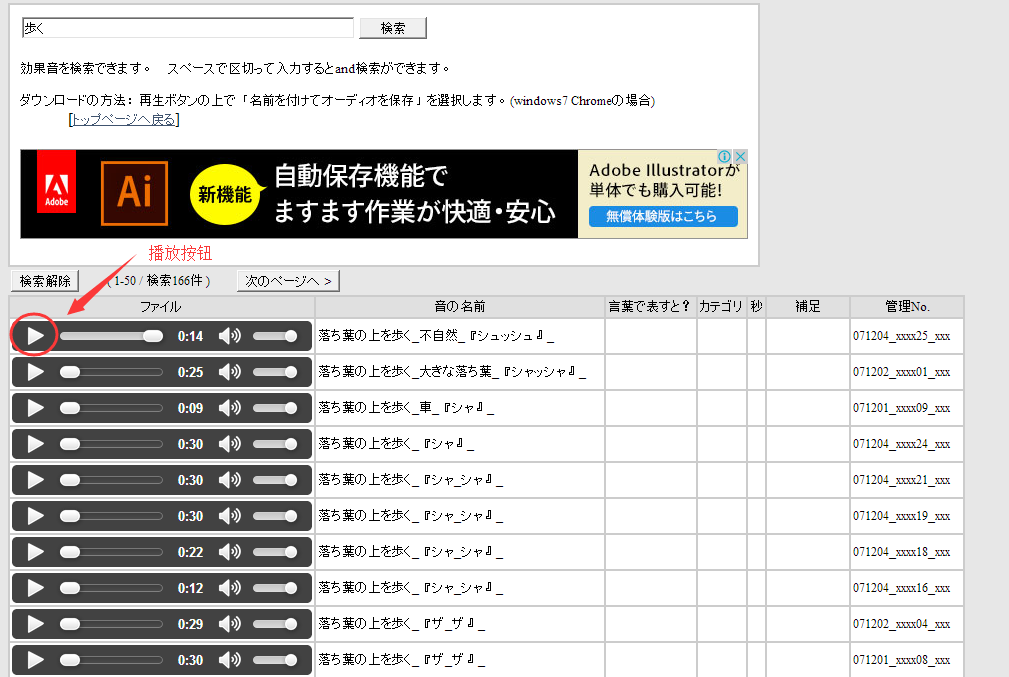
Task: Click the volume slider in row 071201_xxxx08_xxx
Action: (x=275, y=660)
